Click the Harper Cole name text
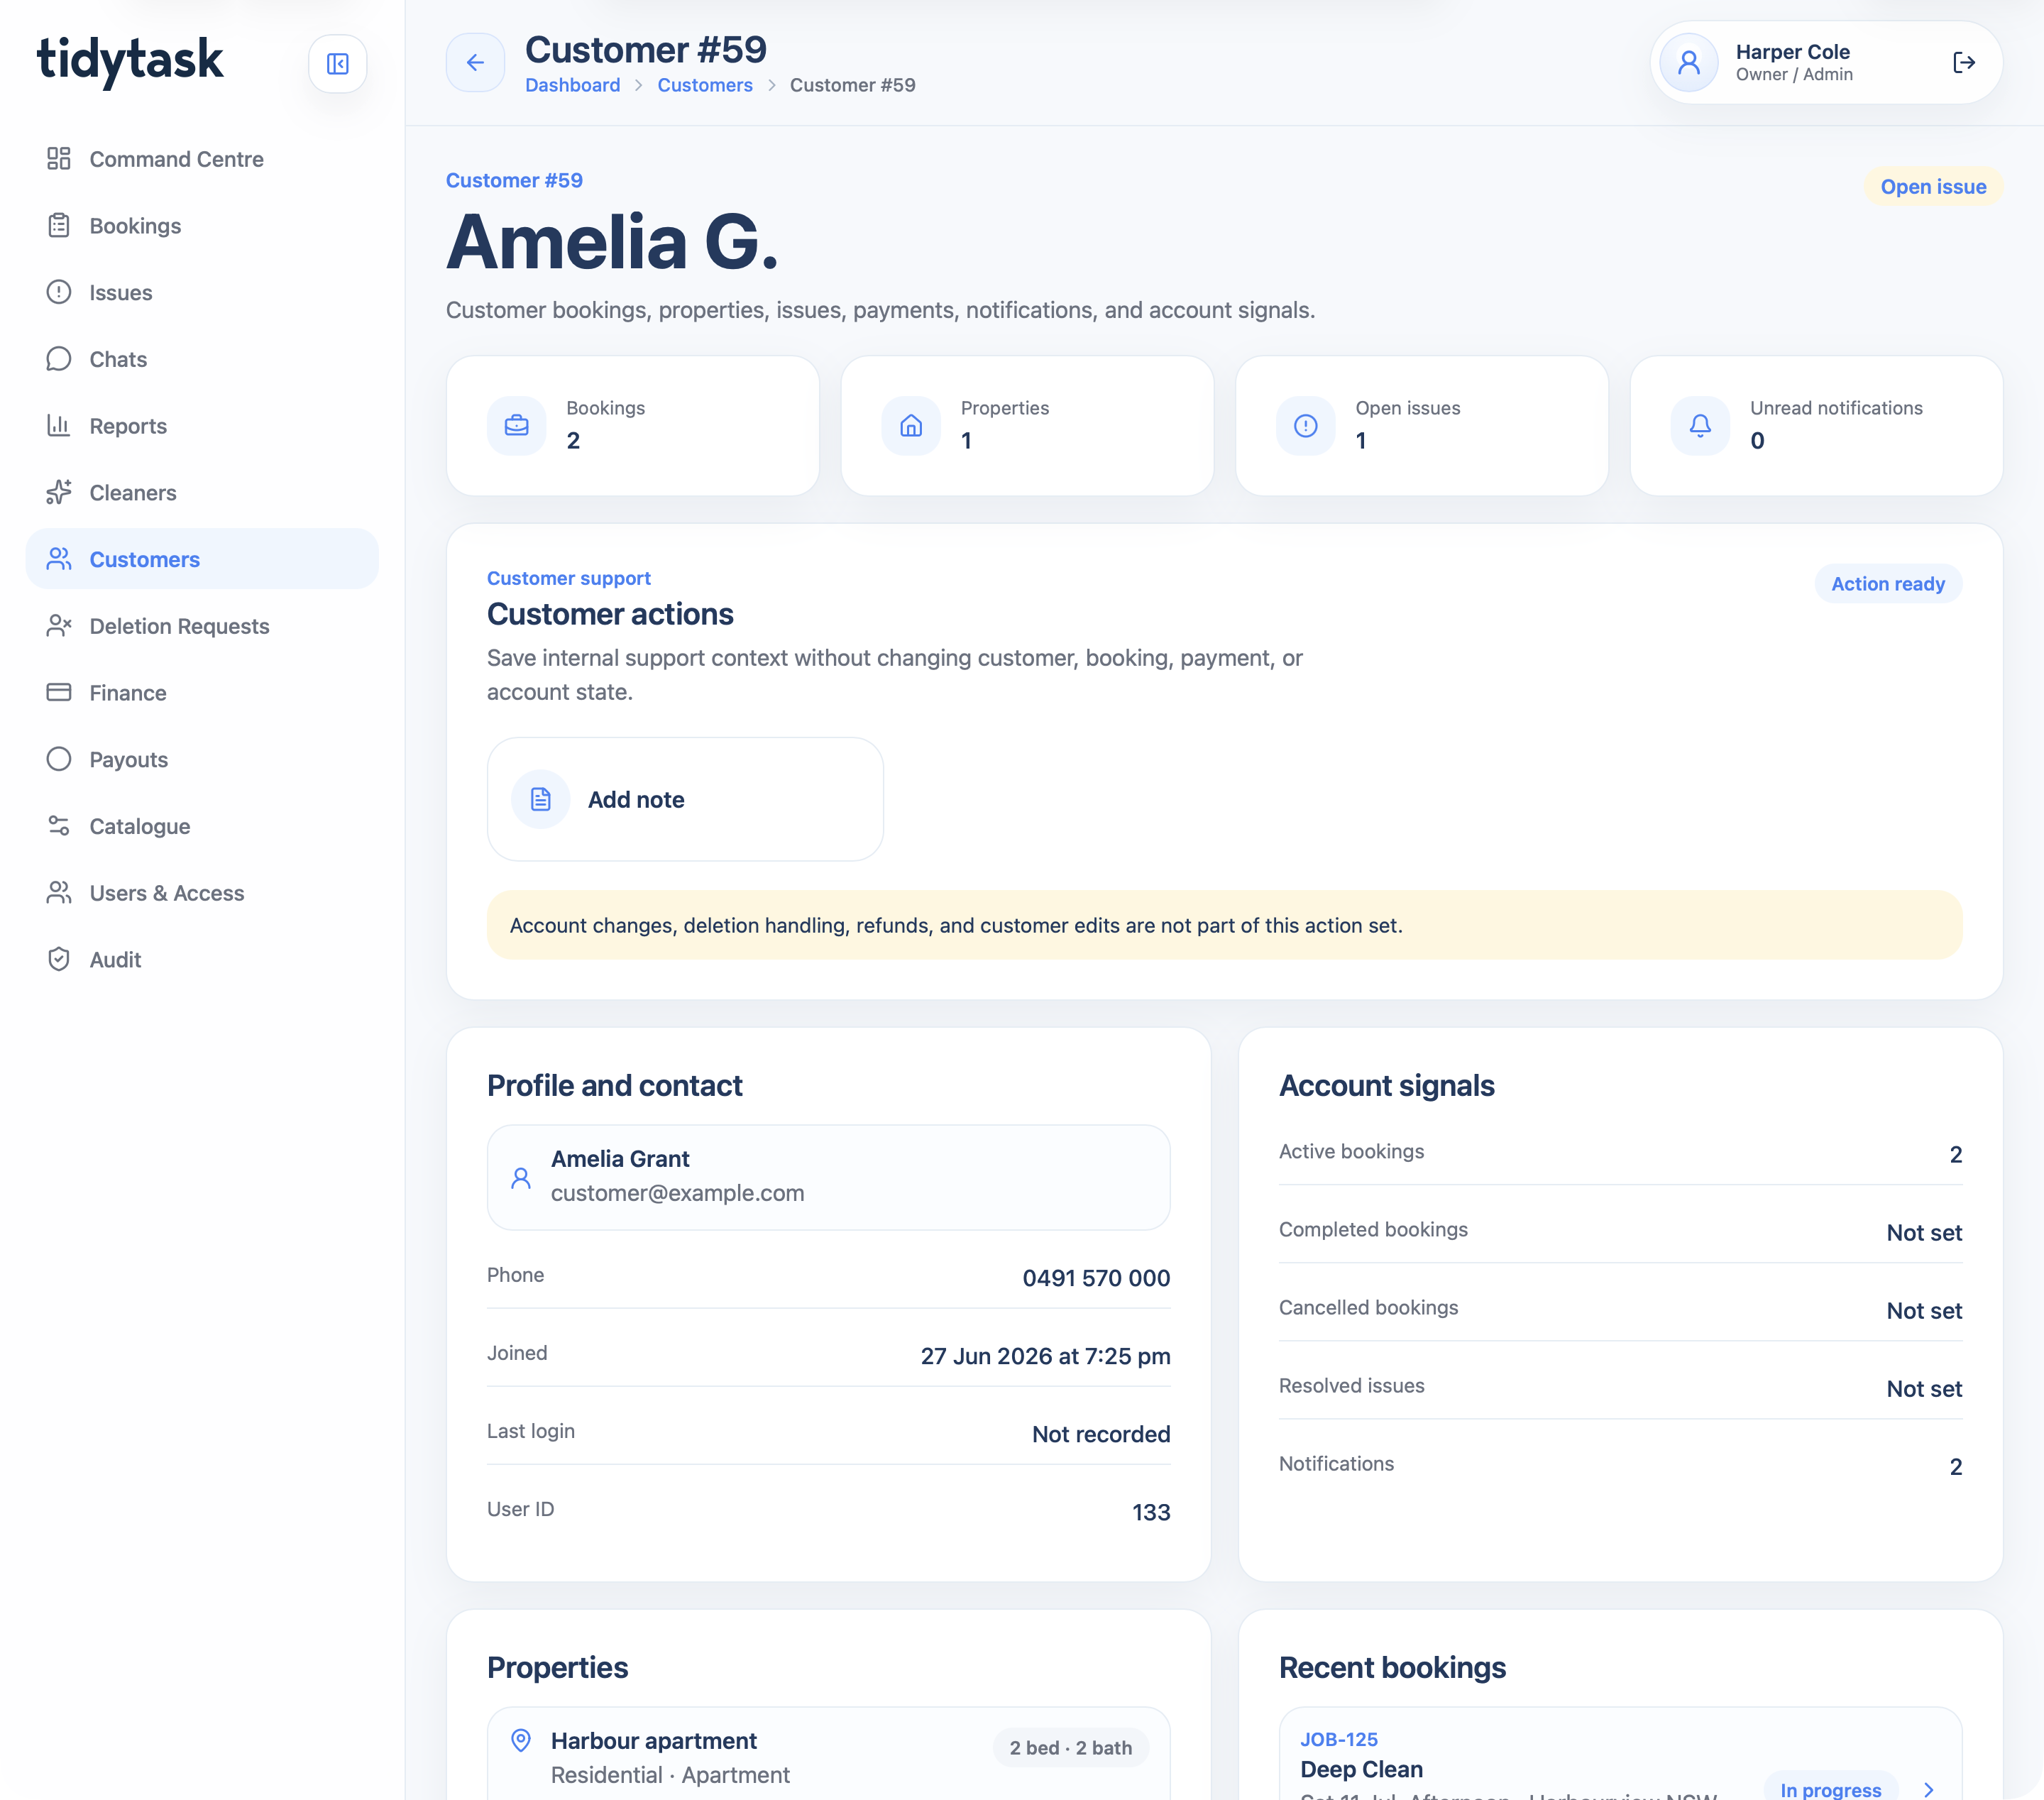The image size is (2044, 1800). [1792, 52]
